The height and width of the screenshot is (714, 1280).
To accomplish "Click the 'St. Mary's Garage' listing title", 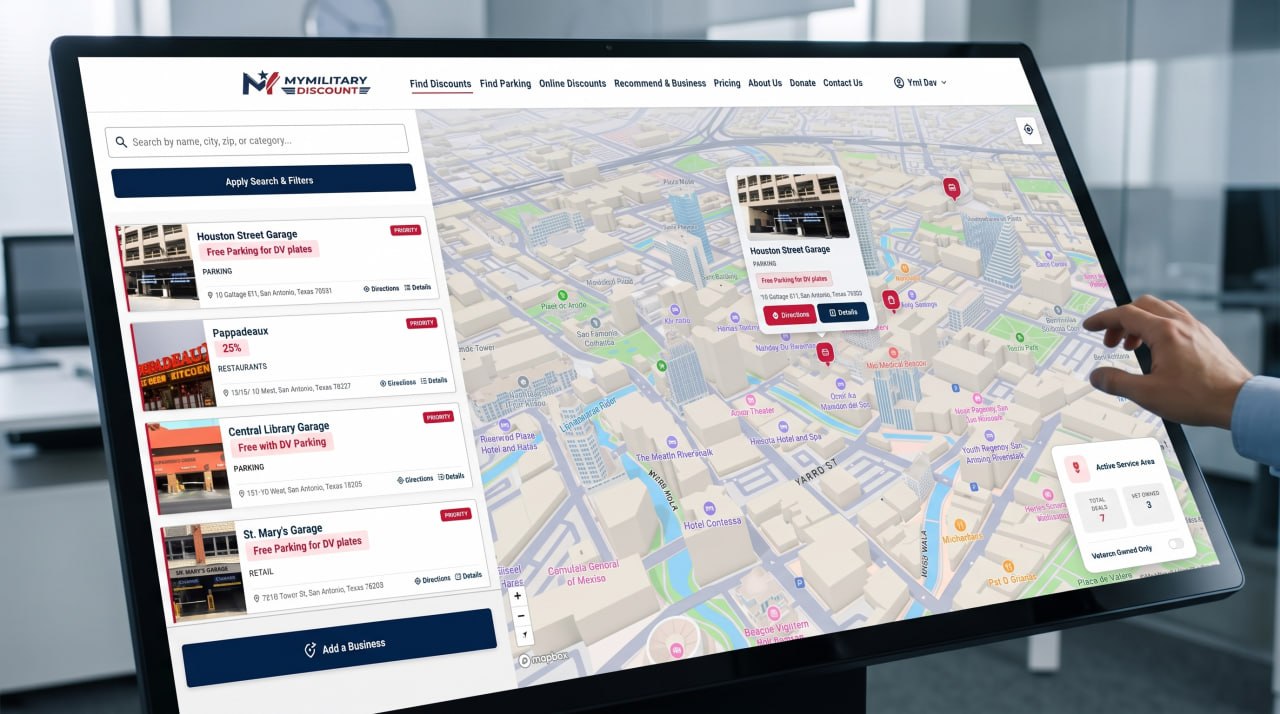I will coord(283,532).
